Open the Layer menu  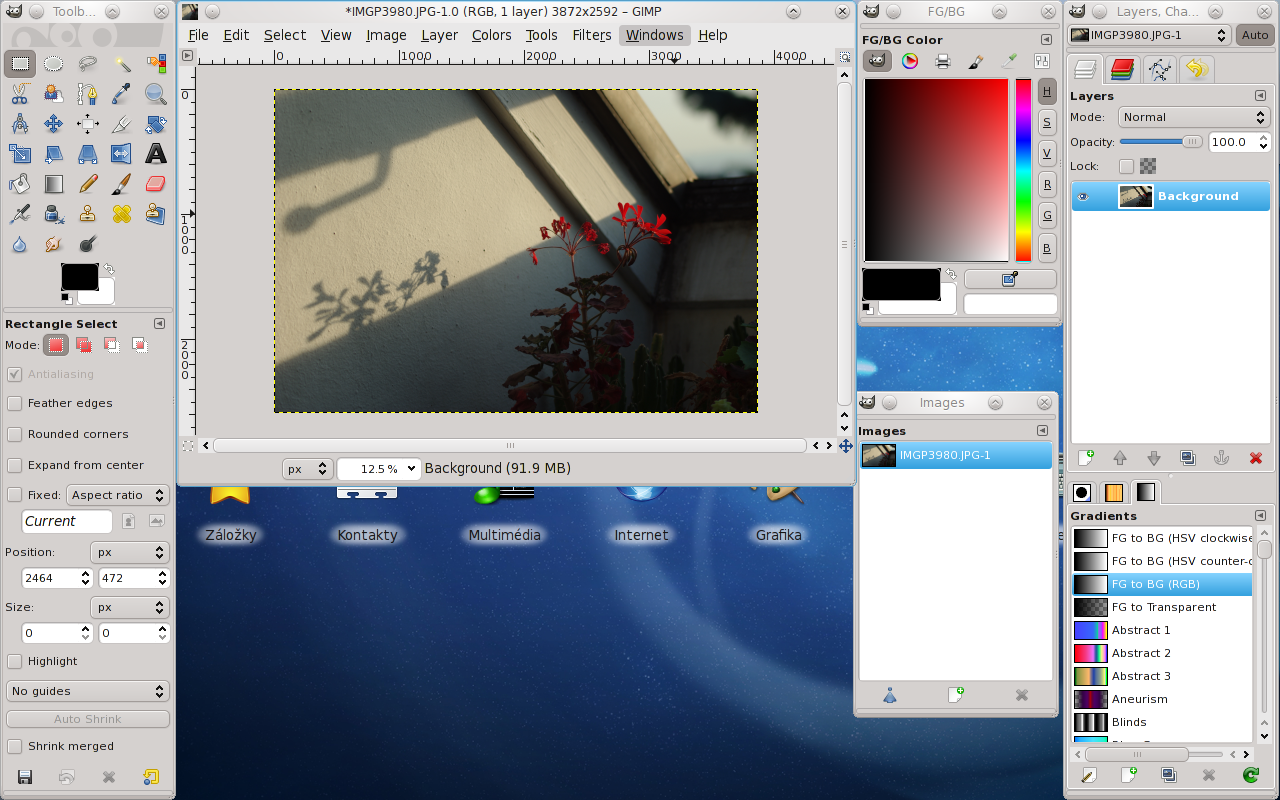point(439,35)
